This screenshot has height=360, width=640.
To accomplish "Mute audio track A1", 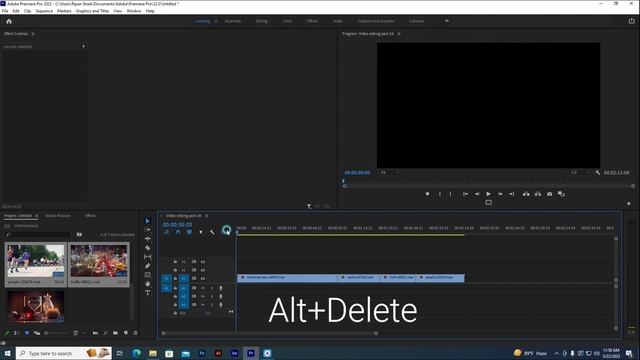I will 203,288.
